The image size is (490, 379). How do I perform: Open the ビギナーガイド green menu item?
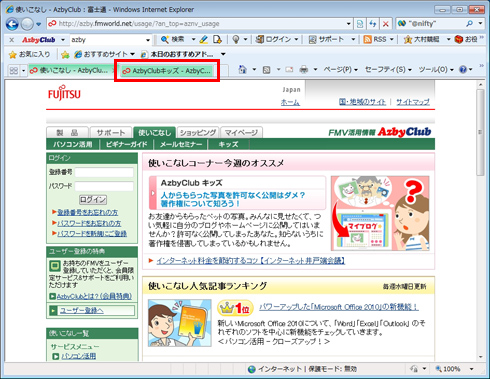point(126,144)
